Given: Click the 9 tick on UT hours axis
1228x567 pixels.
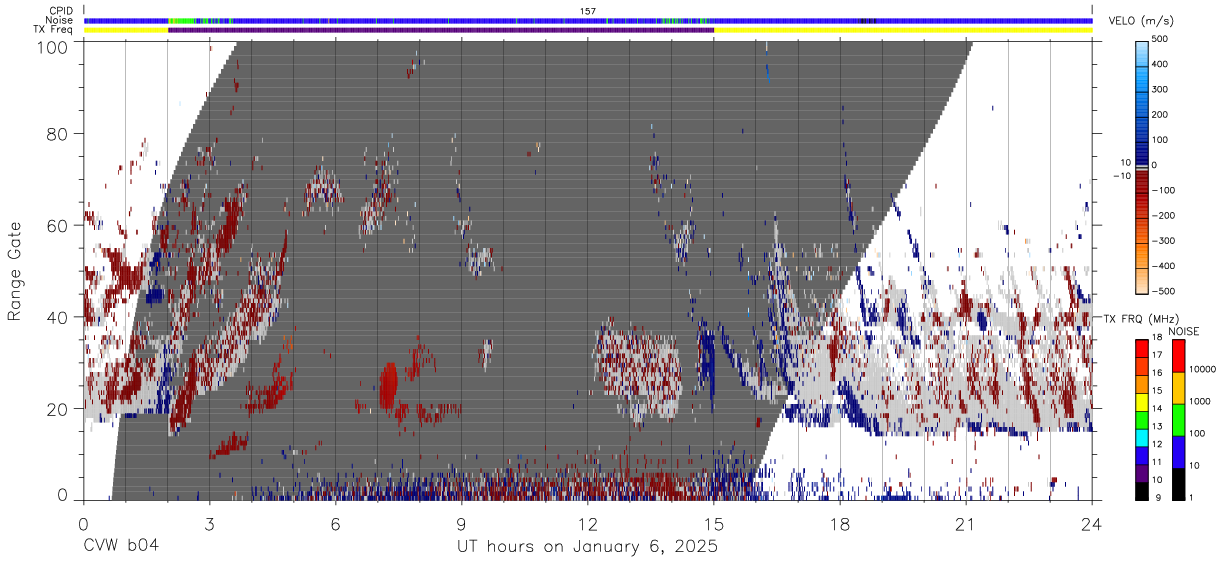Looking at the screenshot, I should [462, 522].
